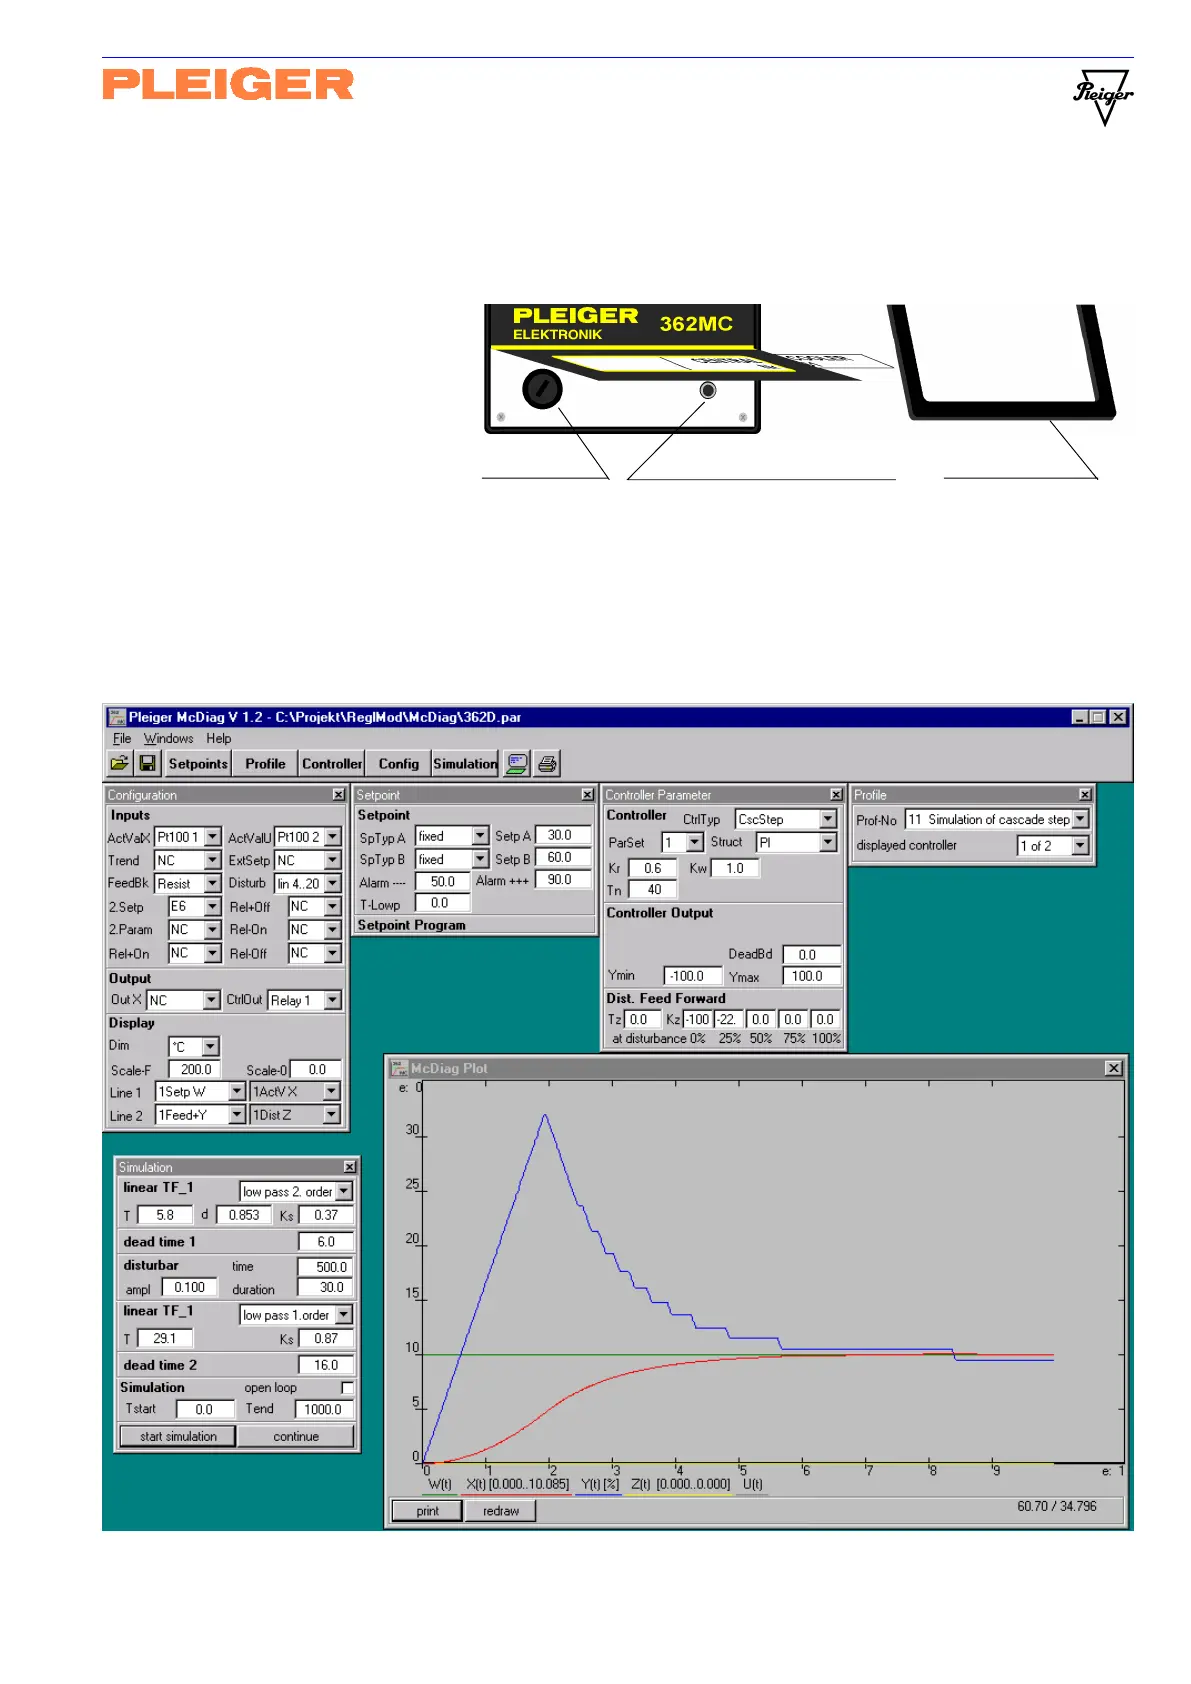Screen dimensions: 1191x1684
Task: Expand the ActValX Pt100 1 dropdown
Action: click(x=212, y=836)
